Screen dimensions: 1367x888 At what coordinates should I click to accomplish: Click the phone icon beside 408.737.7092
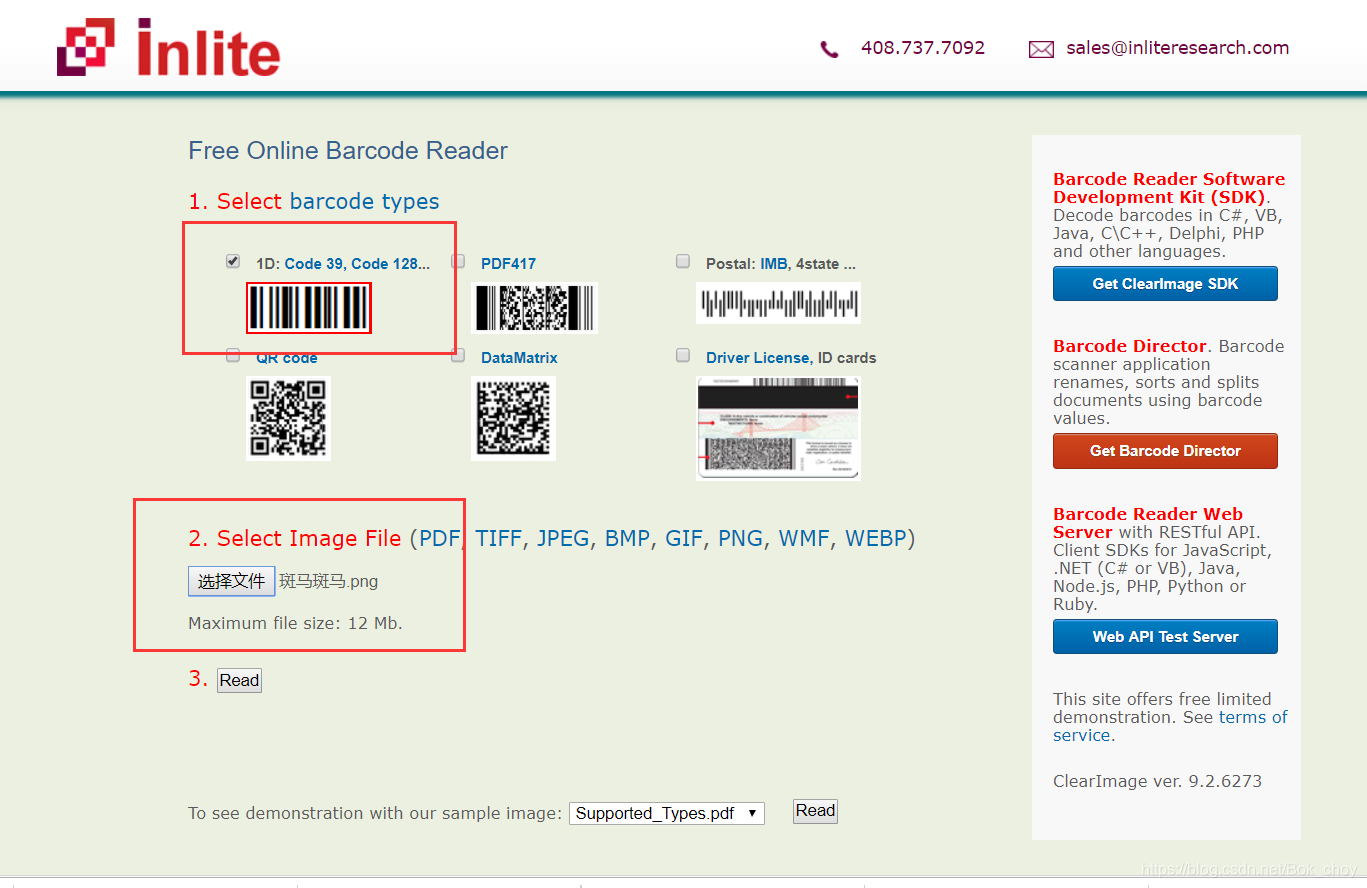(829, 49)
